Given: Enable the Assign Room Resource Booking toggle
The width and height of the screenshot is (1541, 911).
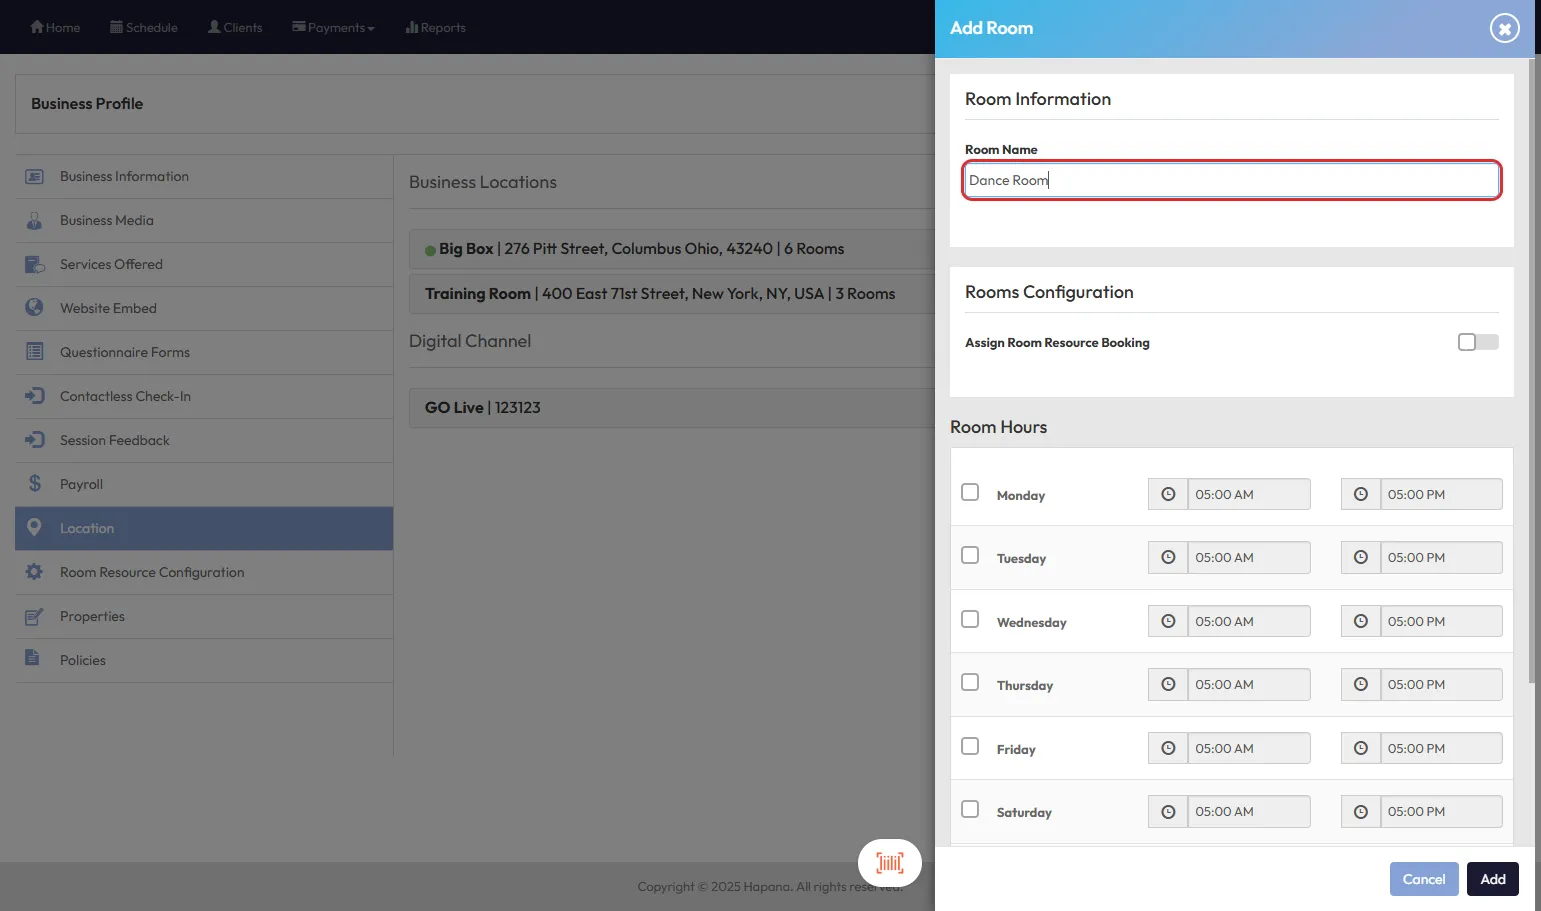Looking at the screenshot, I should click(1477, 342).
